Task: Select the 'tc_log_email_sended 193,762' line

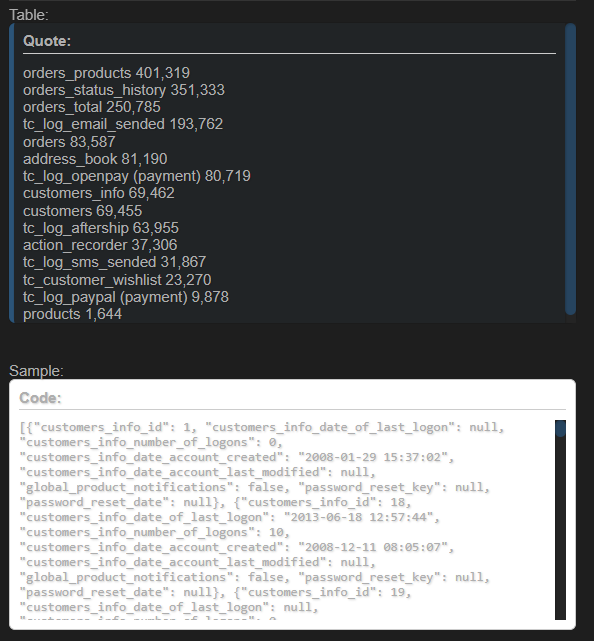Action: [123, 124]
